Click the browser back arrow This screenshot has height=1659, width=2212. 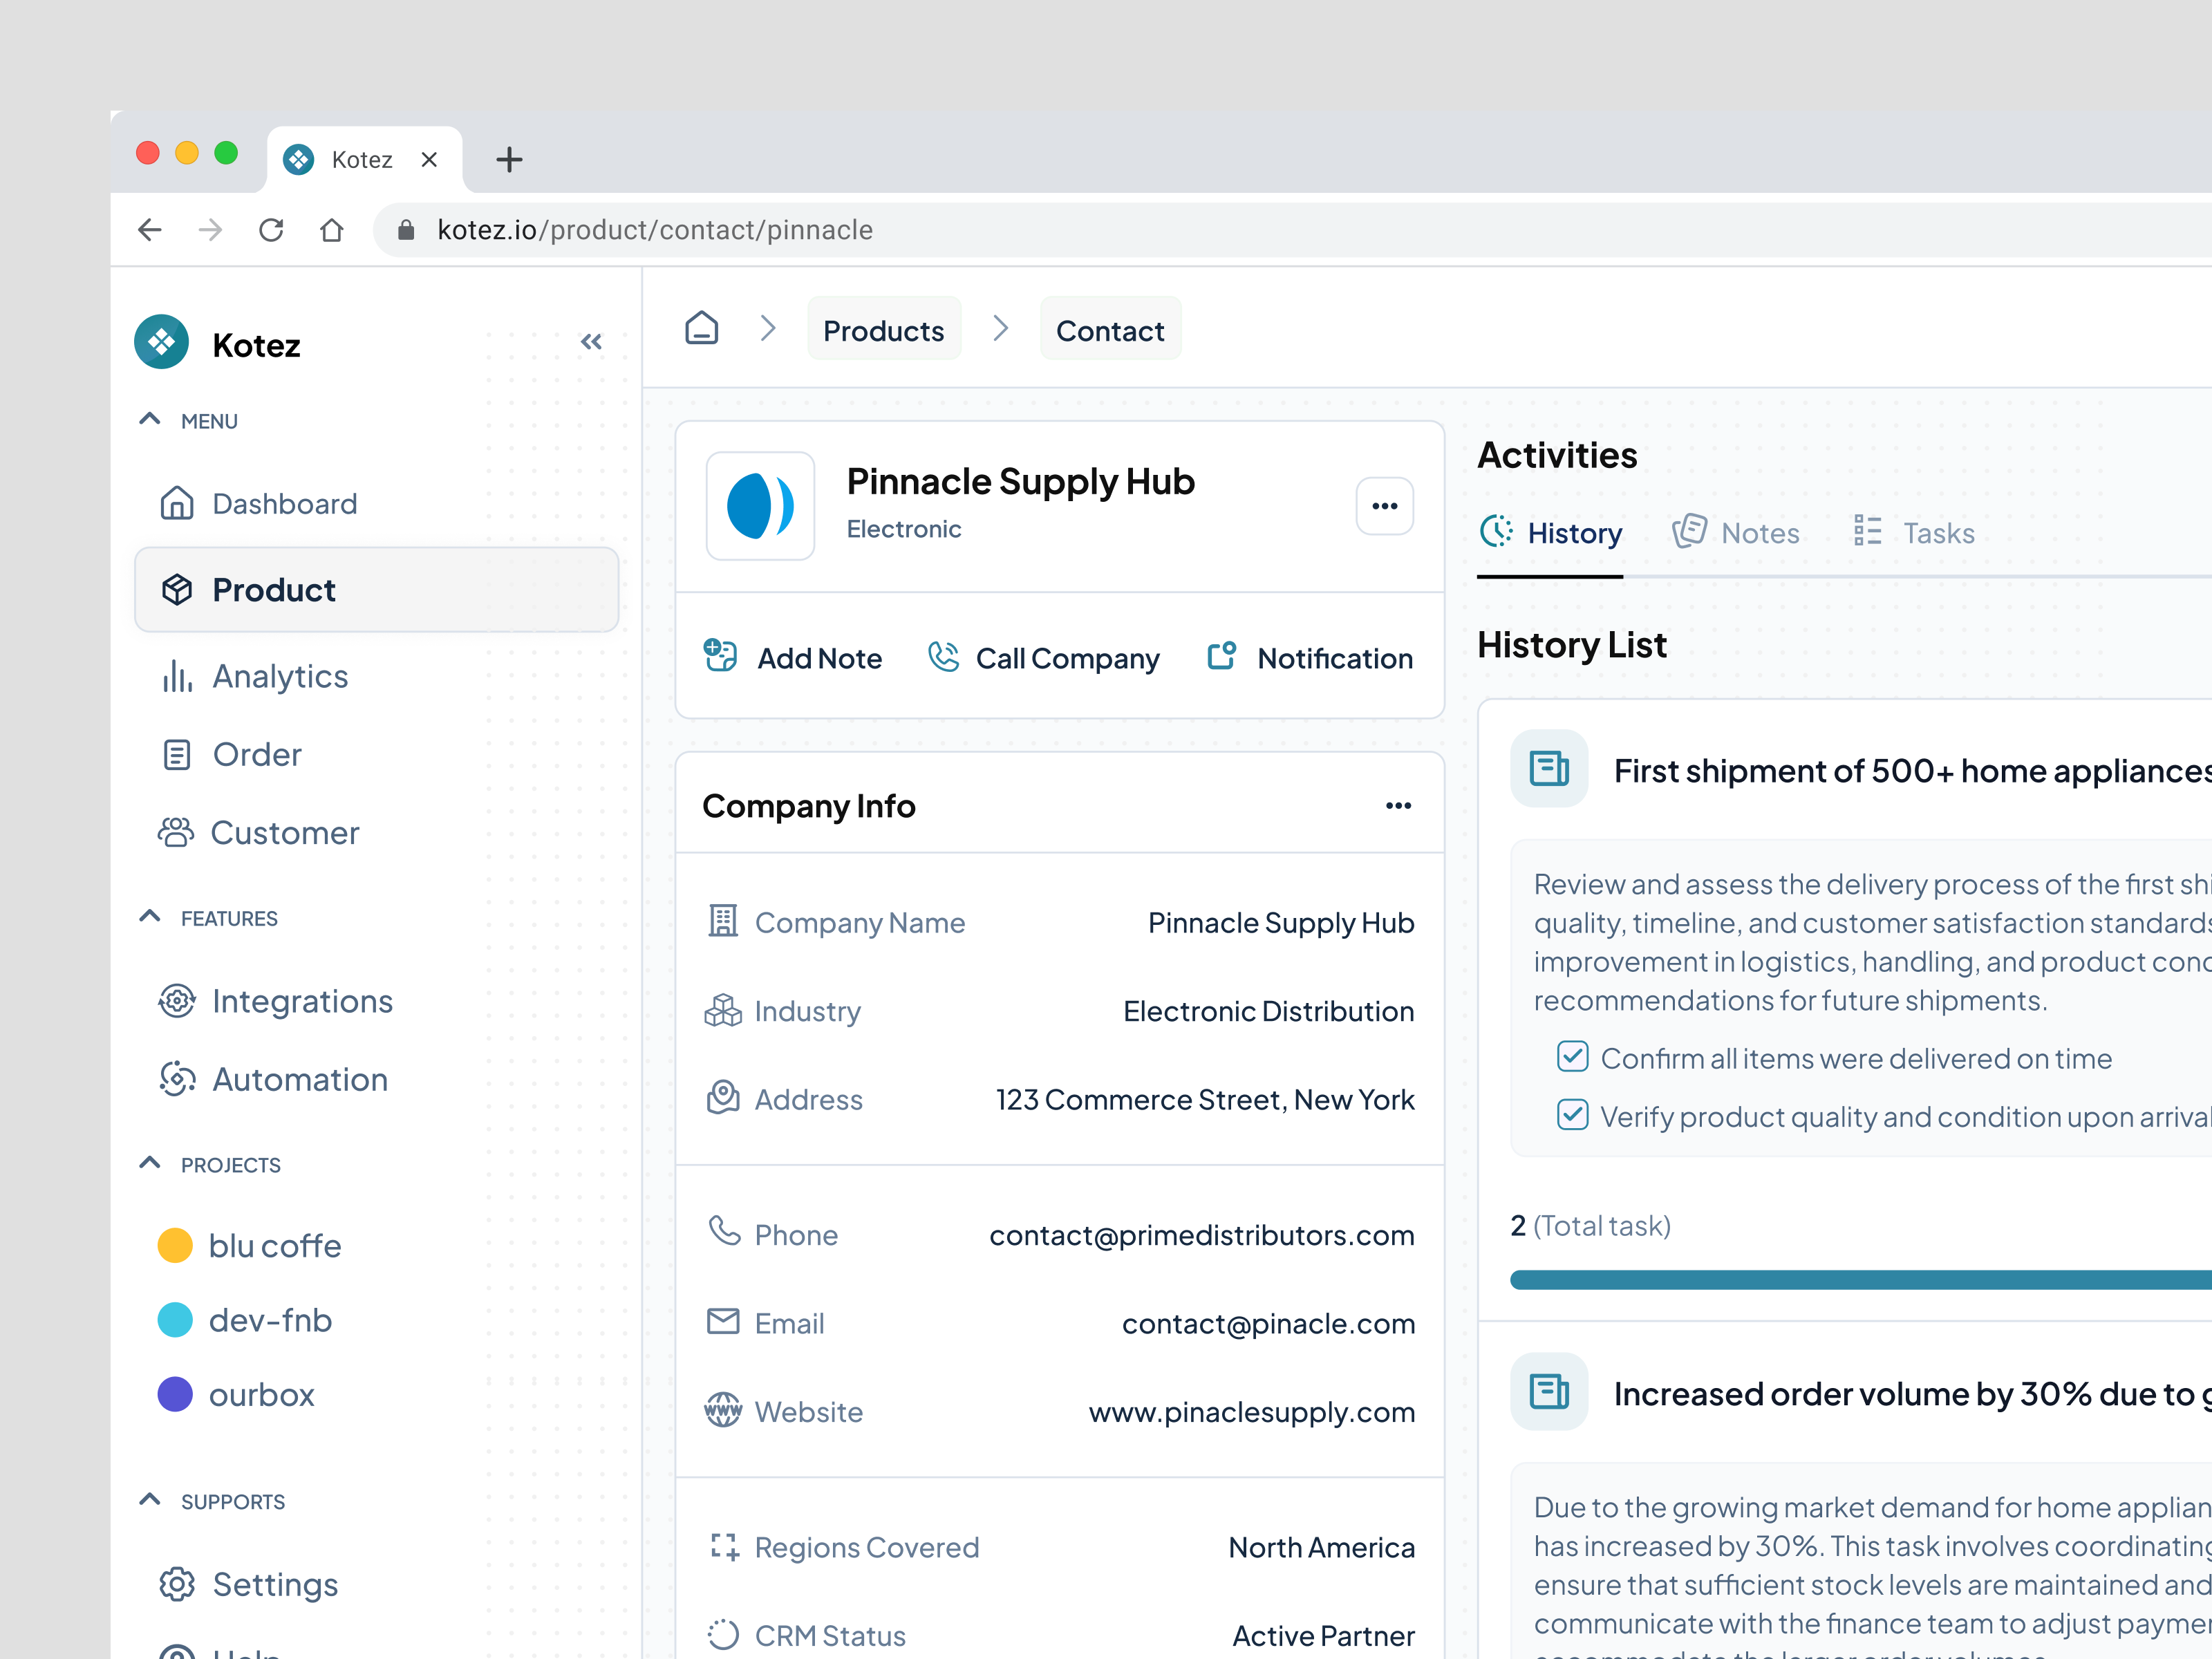[x=150, y=230]
